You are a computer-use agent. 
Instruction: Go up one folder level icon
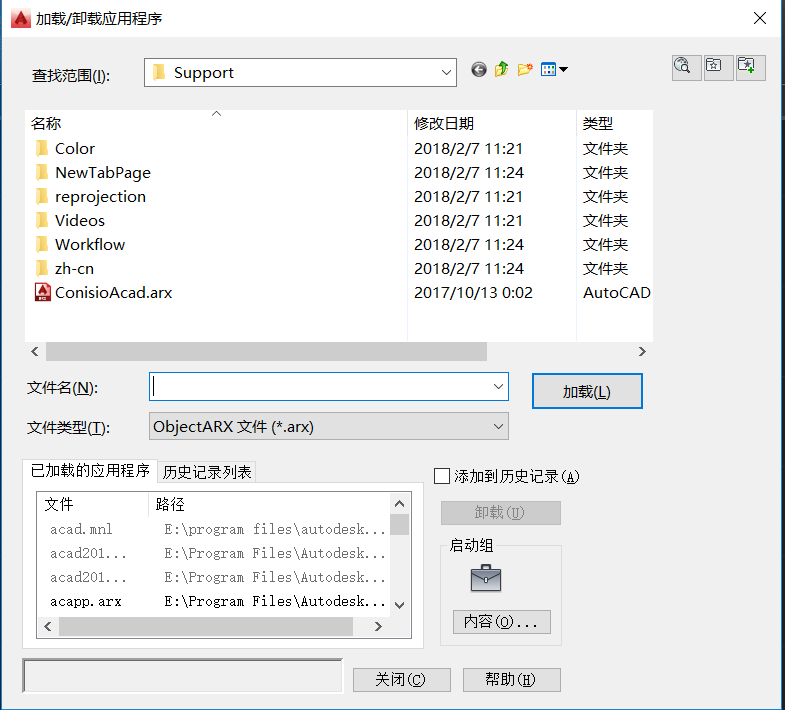click(502, 69)
